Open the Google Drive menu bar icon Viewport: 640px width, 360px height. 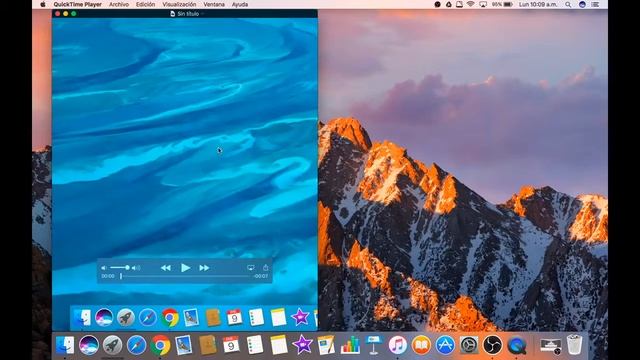point(449,4)
